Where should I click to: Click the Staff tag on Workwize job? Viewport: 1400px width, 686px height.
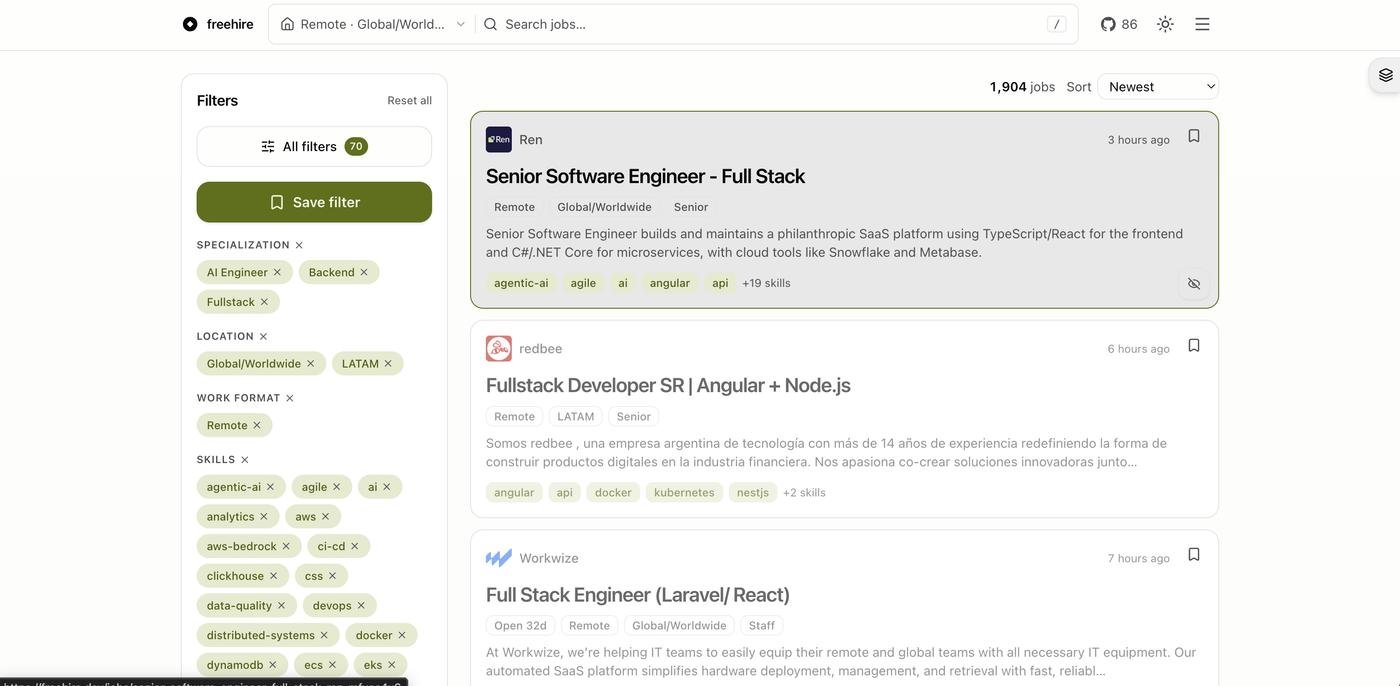[762, 626]
